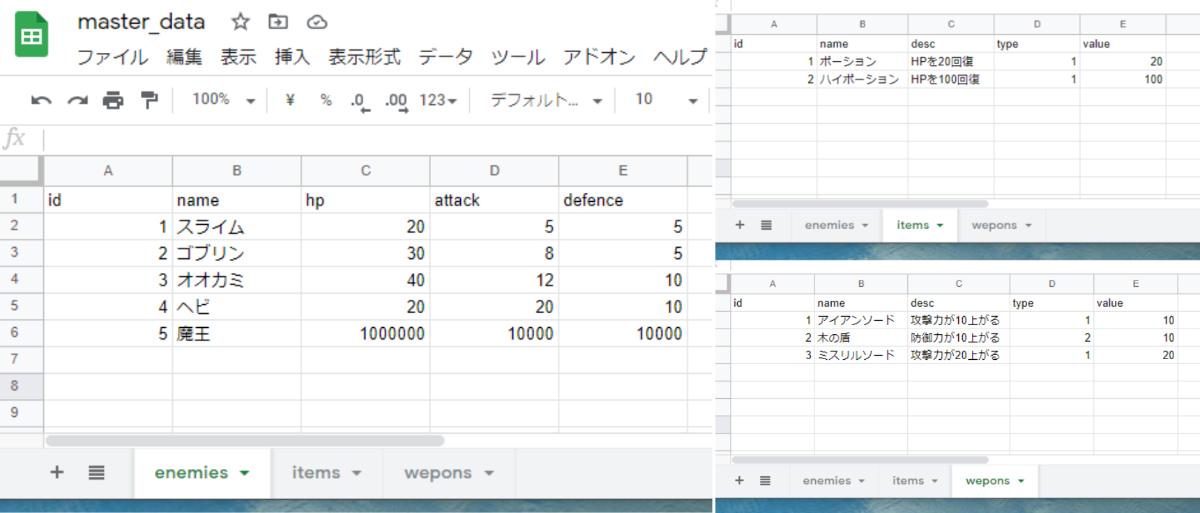The height and width of the screenshot is (513, 1200).
Task: Redo the last action
Action: [77, 100]
